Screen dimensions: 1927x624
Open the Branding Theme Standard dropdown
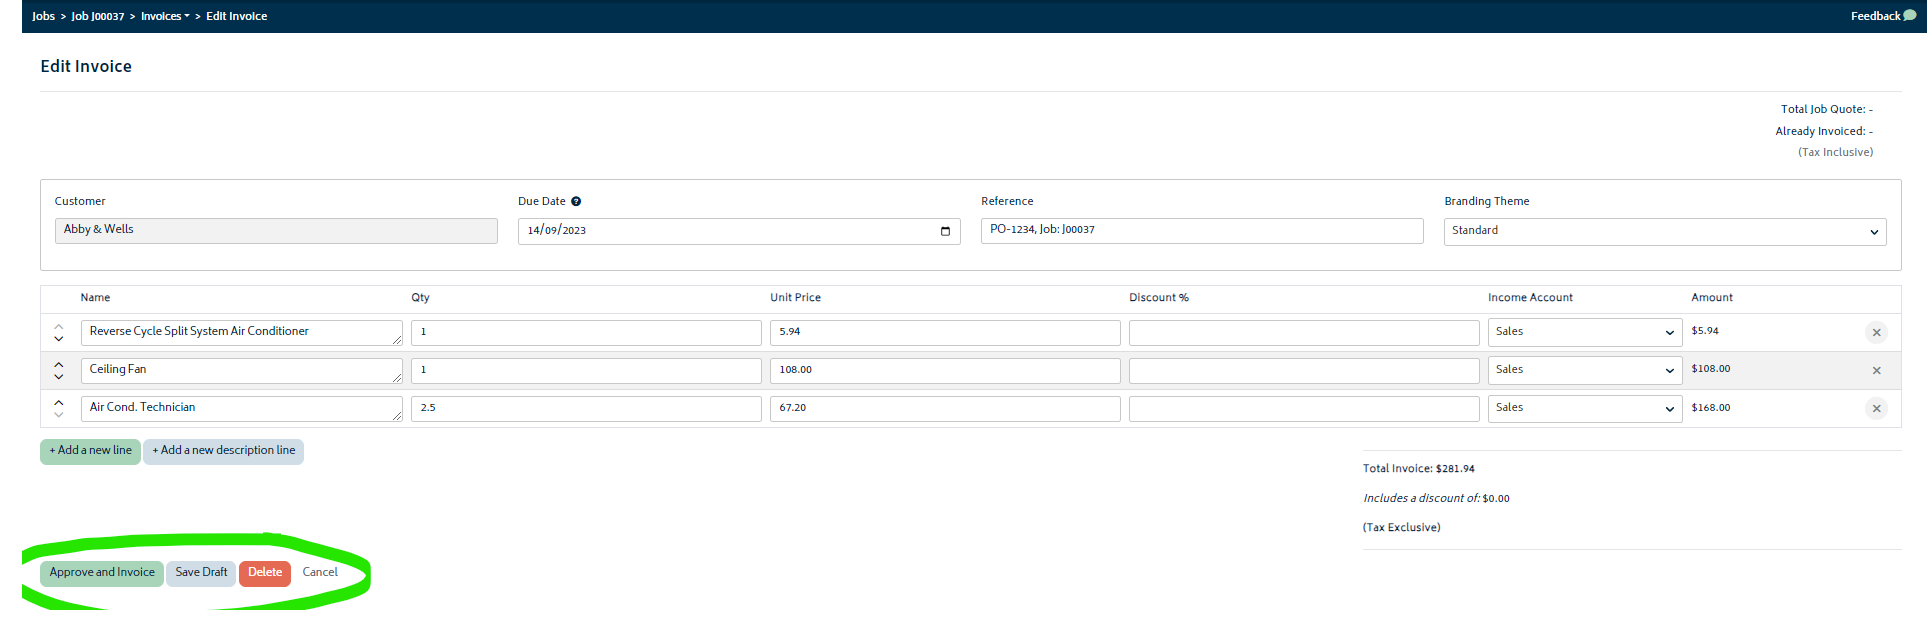1665,231
